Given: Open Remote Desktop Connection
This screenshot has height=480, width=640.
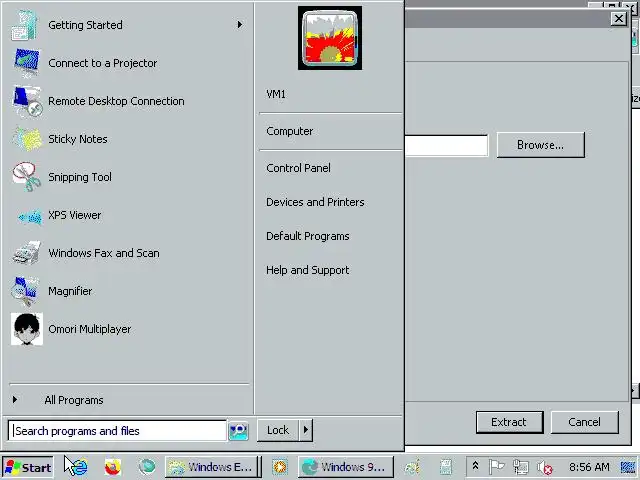Looking at the screenshot, I should point(116,101).
